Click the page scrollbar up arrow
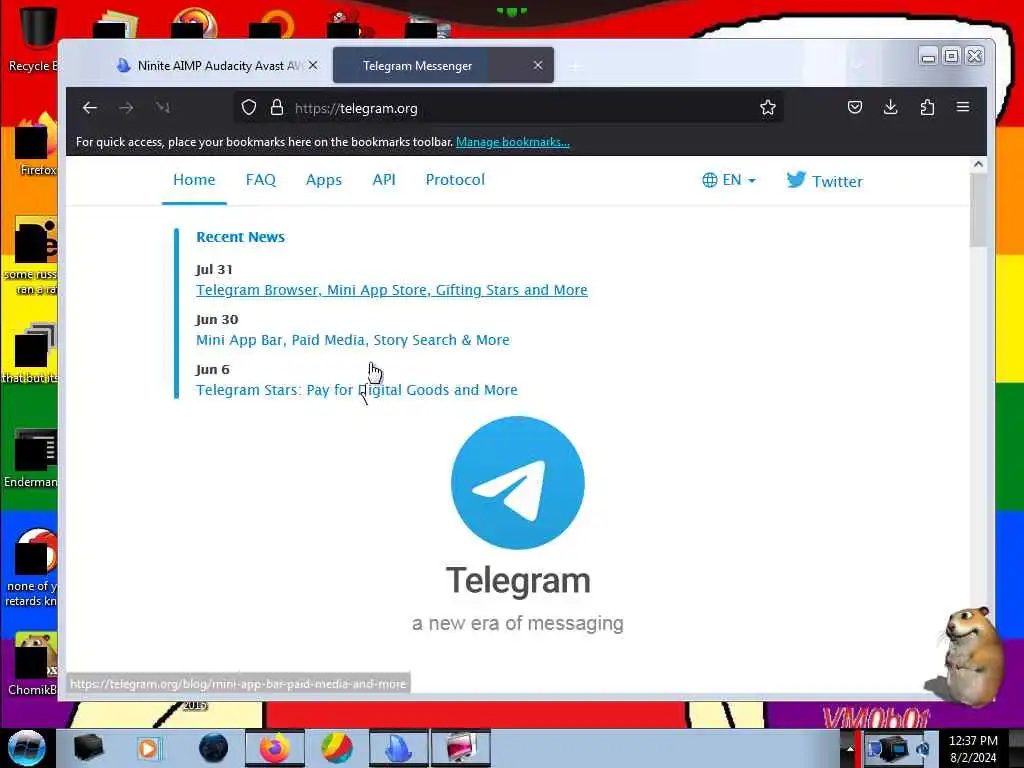The width and height of the screenshot is (1024, 768). [x=978, y=165]
